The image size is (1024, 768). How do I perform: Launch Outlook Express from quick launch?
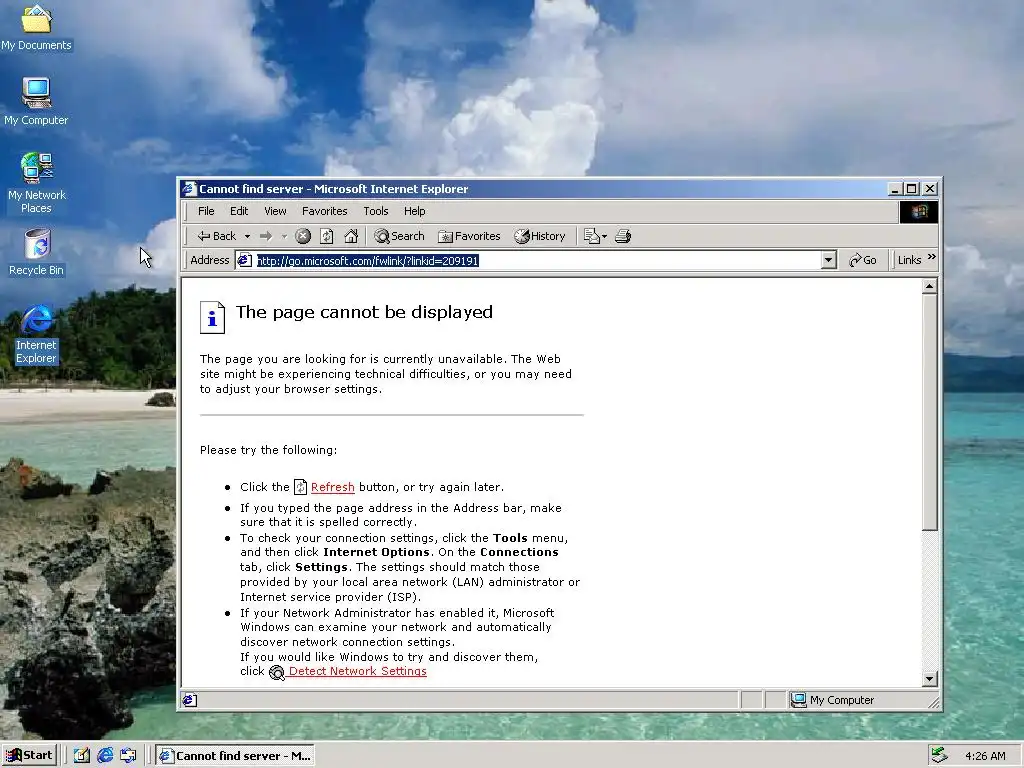[x=128, y=756]
